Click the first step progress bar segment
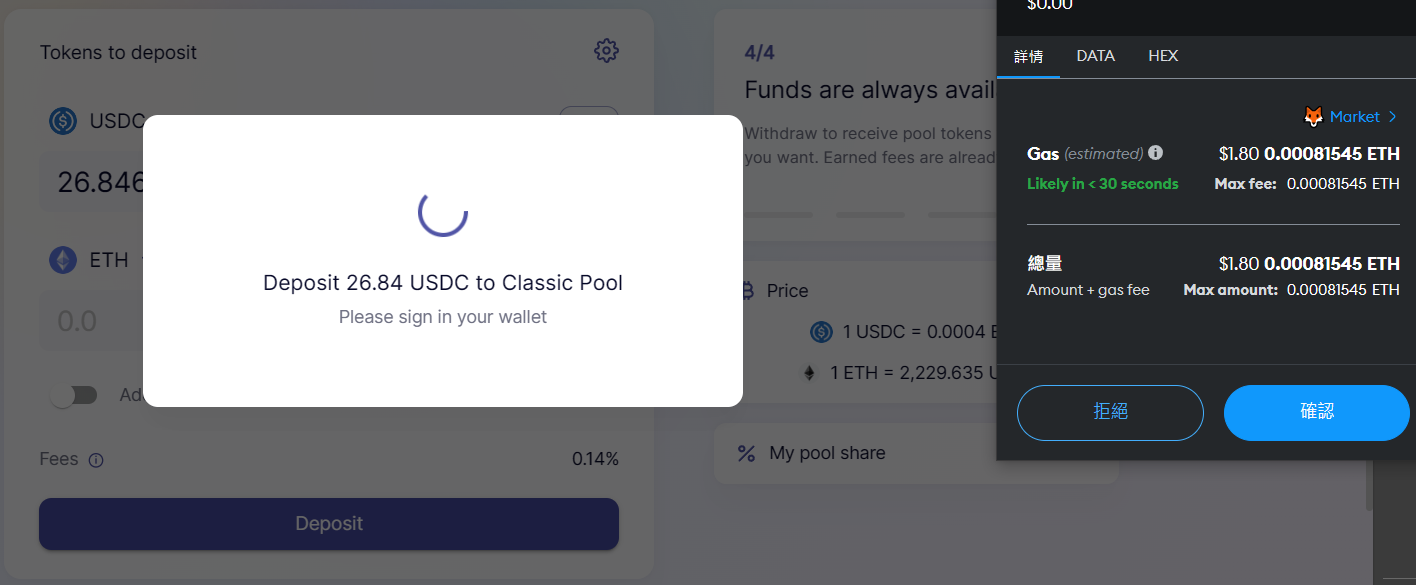The width and height of the screenshot is (1416, 585). point(778,214)
